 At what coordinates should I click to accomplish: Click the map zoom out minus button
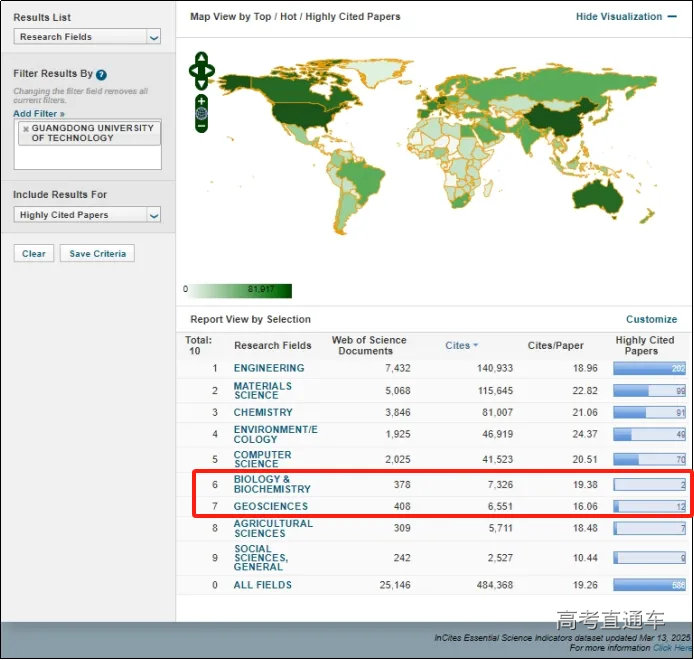click(x=202, y=126)
